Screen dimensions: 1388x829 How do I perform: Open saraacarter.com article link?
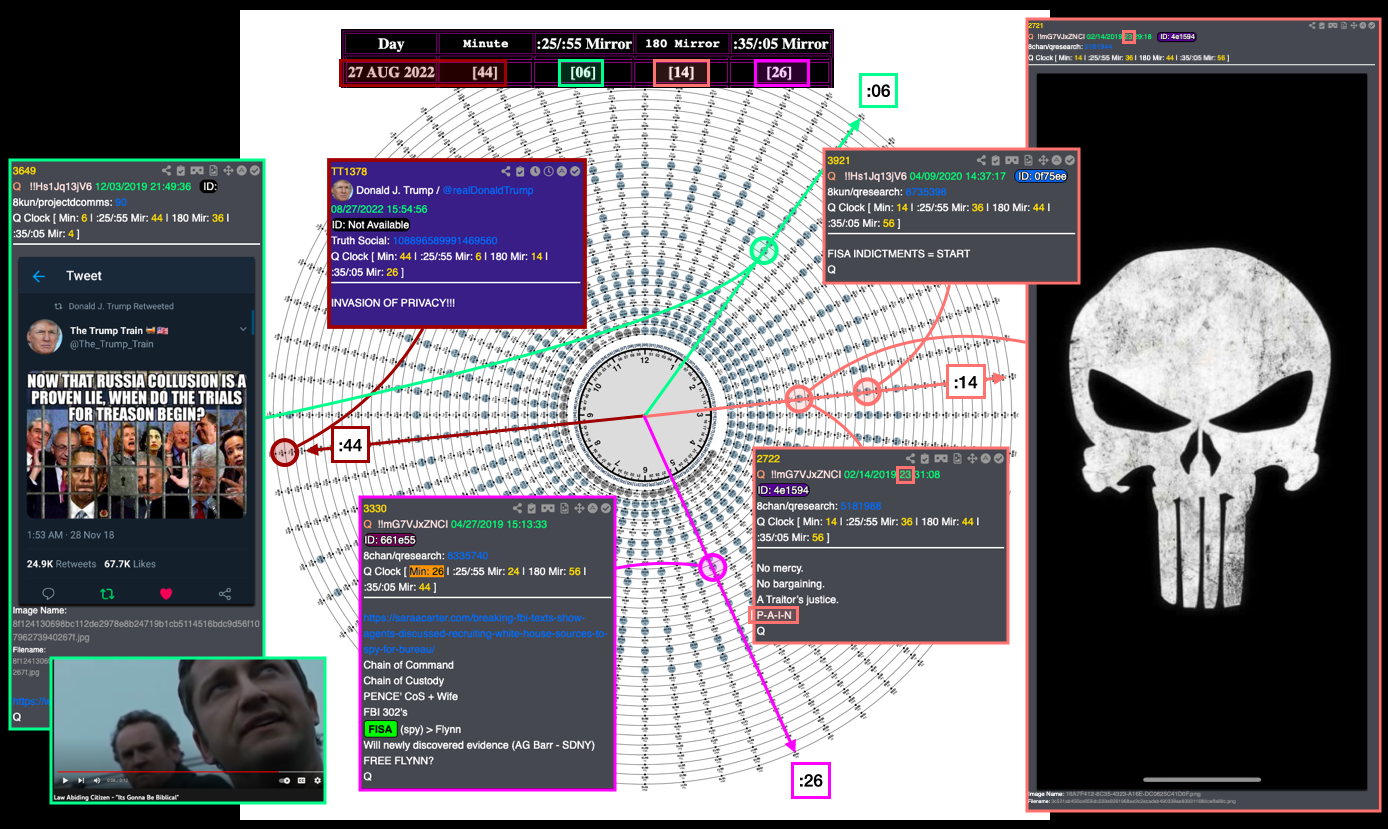[486, 633]
